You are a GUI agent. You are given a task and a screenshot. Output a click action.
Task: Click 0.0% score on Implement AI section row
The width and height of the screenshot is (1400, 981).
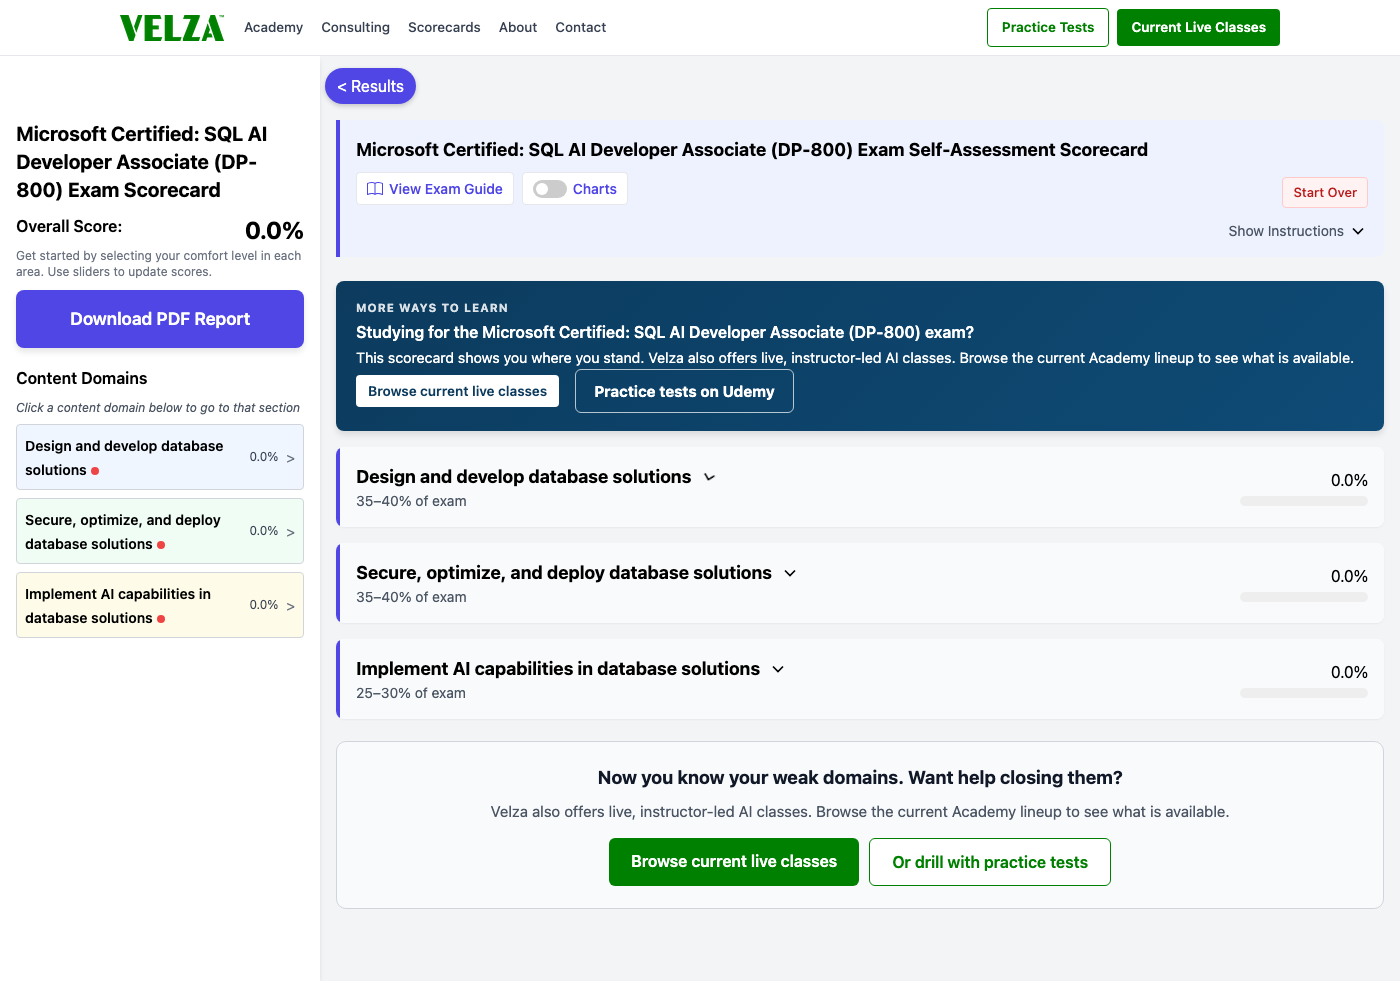click(x=1349, y=672)
